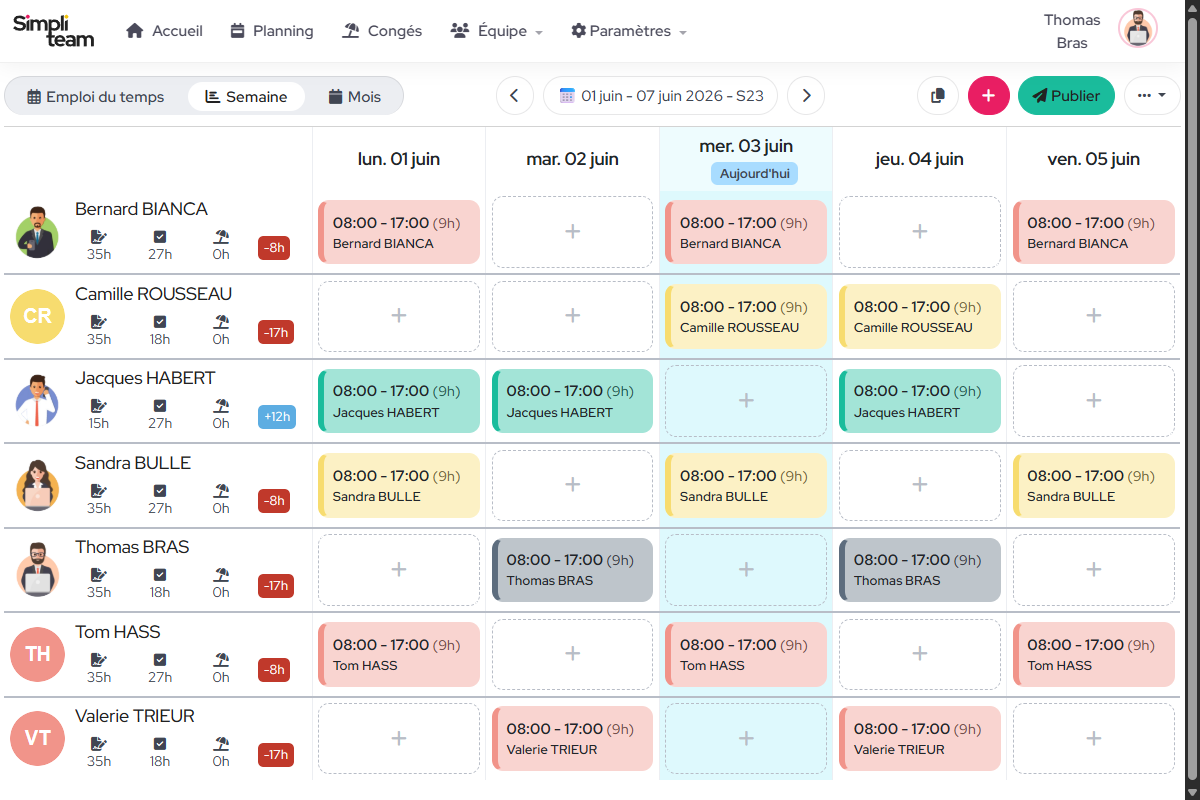
Task: Click Camille ROUSSEAU's -17h balance badge
Action: pos(276,332)
